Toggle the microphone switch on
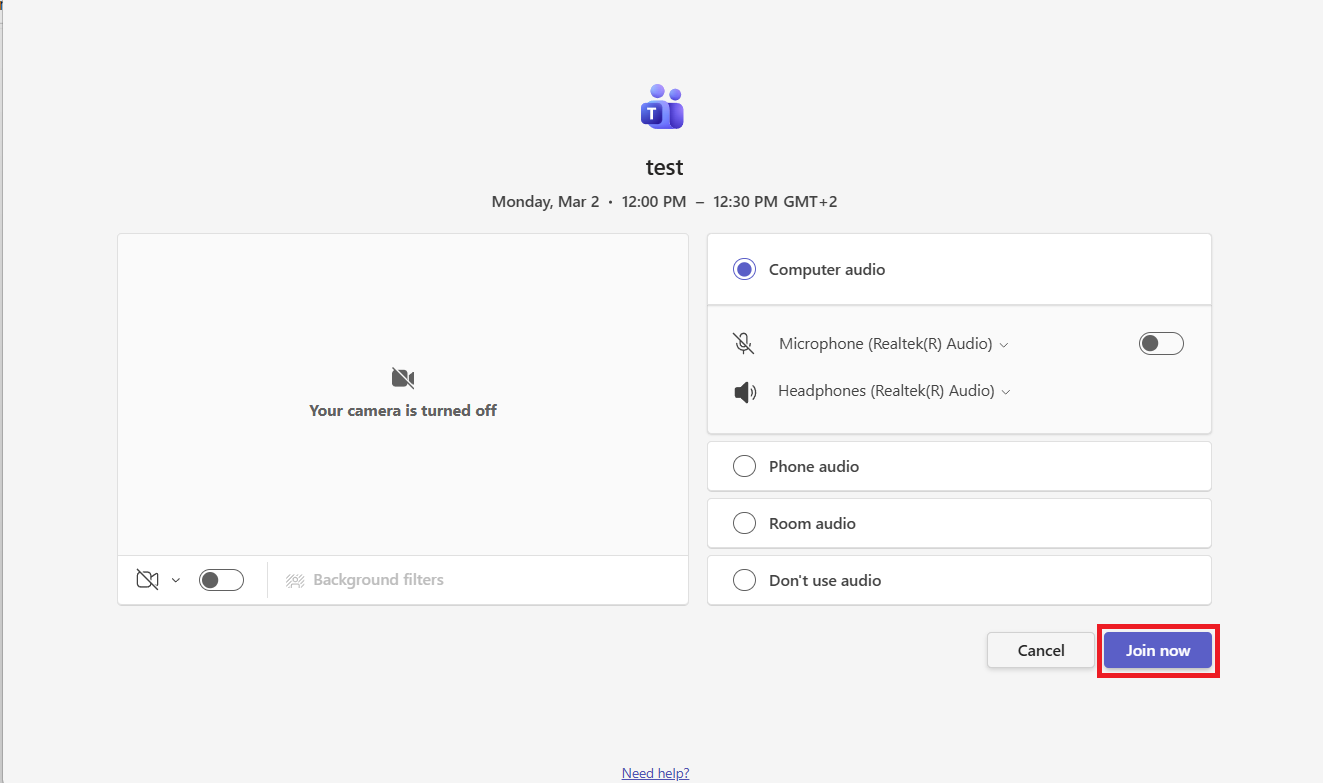The image size is (1323, 783). click(x=1161, y=344)
